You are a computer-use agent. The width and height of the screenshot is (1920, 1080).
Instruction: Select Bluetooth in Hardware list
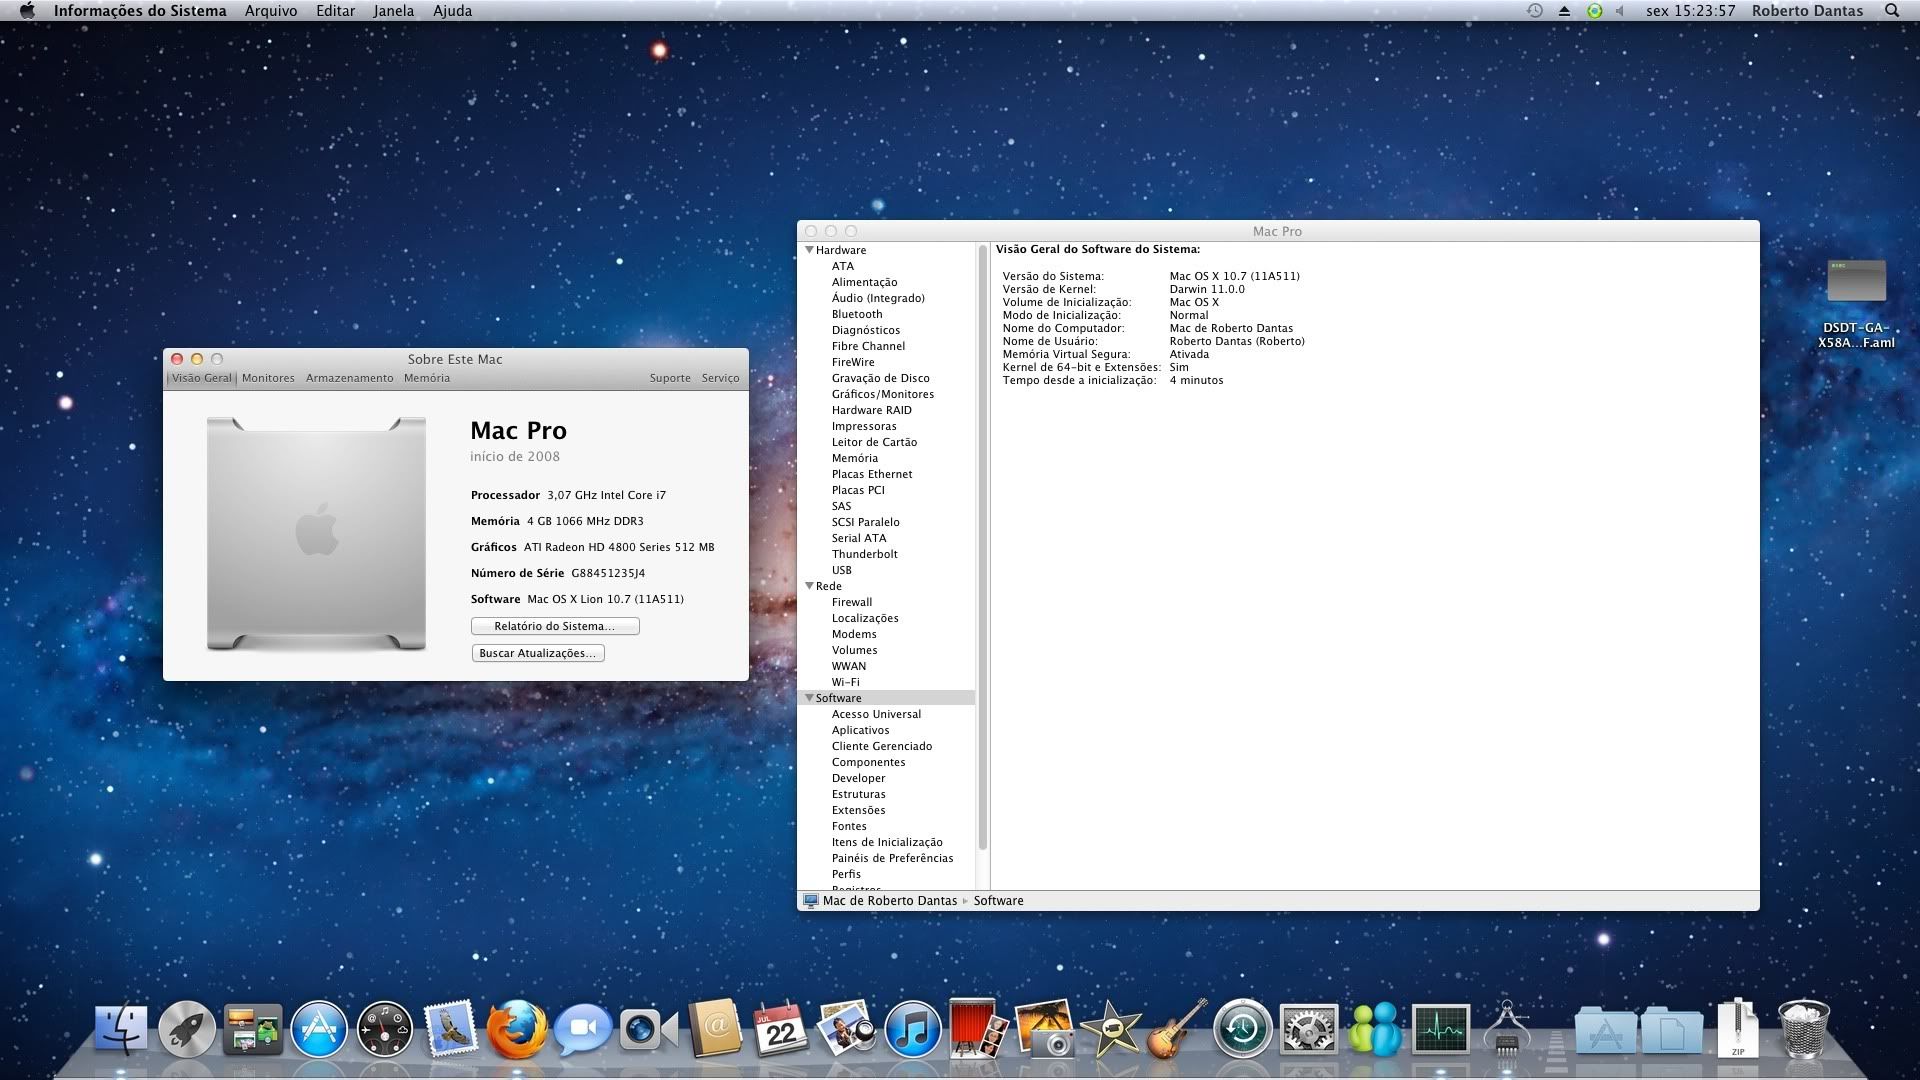(x=857, y=314)
